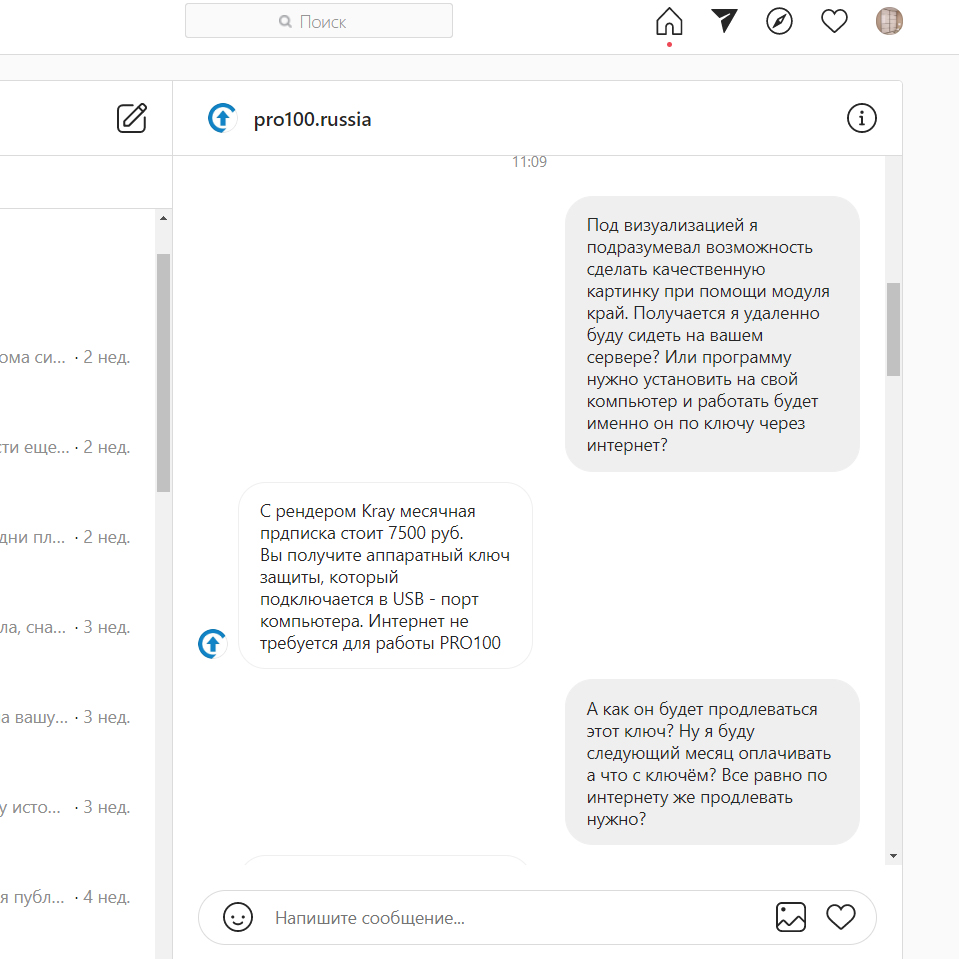Open the Explore compass icon

click(x=779, y=21)
